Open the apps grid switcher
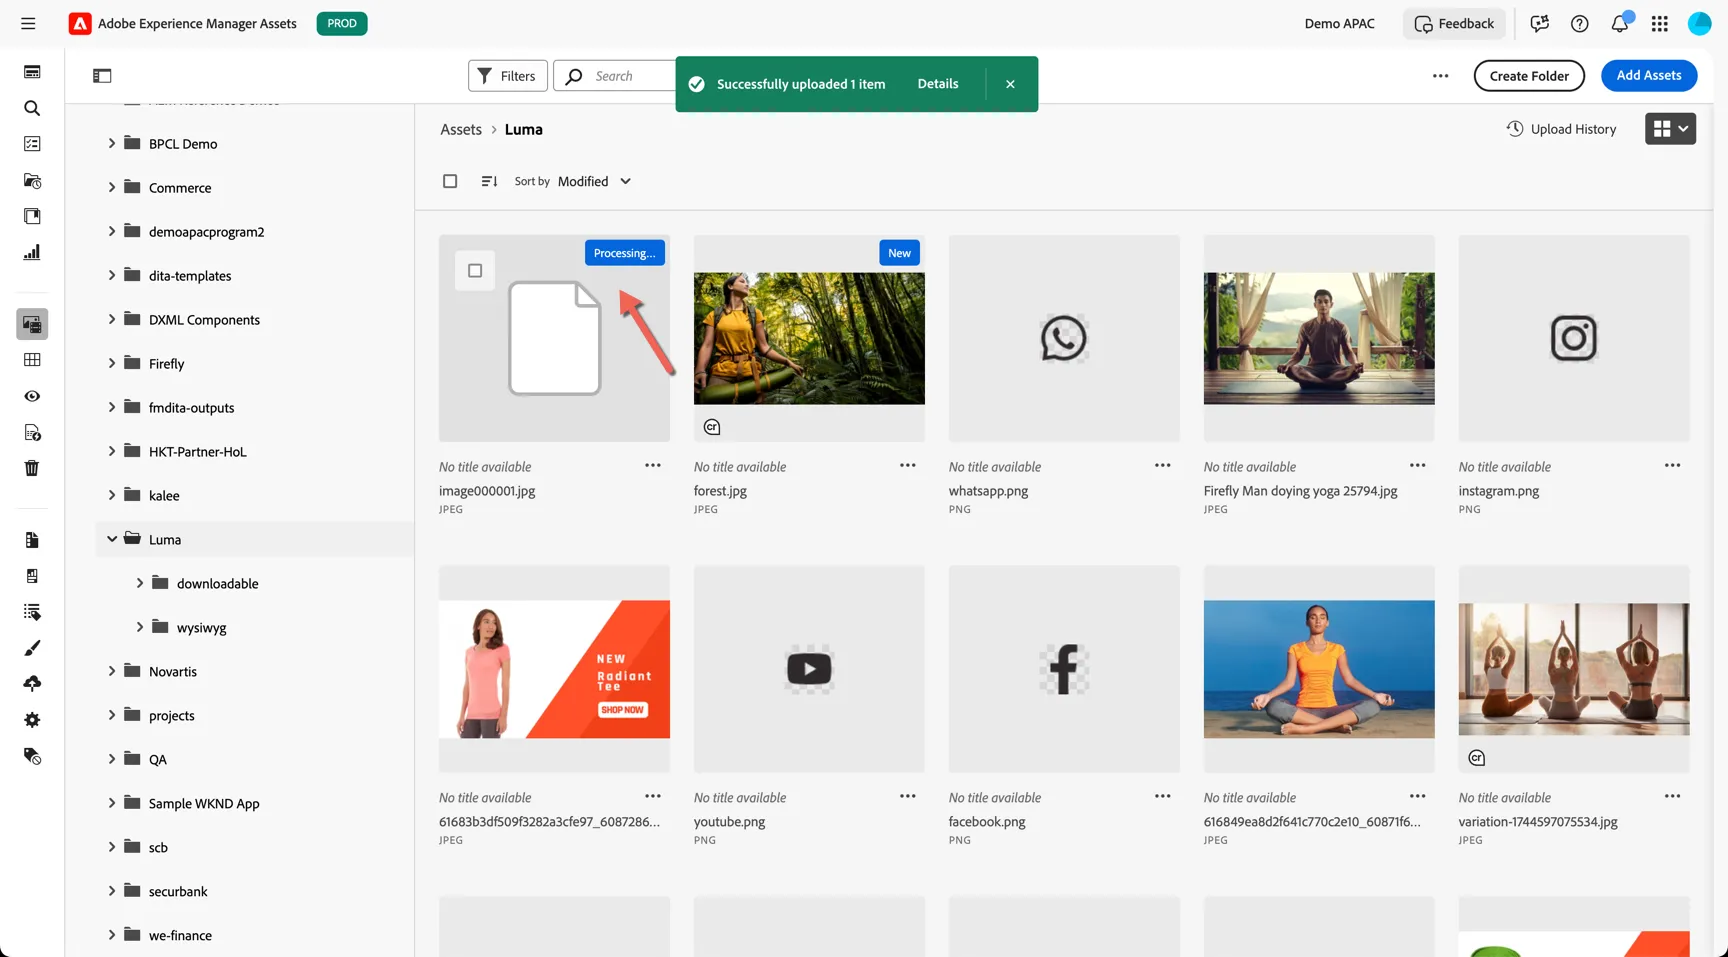This screenshot has height=957, width=1728. (1660, 24)
